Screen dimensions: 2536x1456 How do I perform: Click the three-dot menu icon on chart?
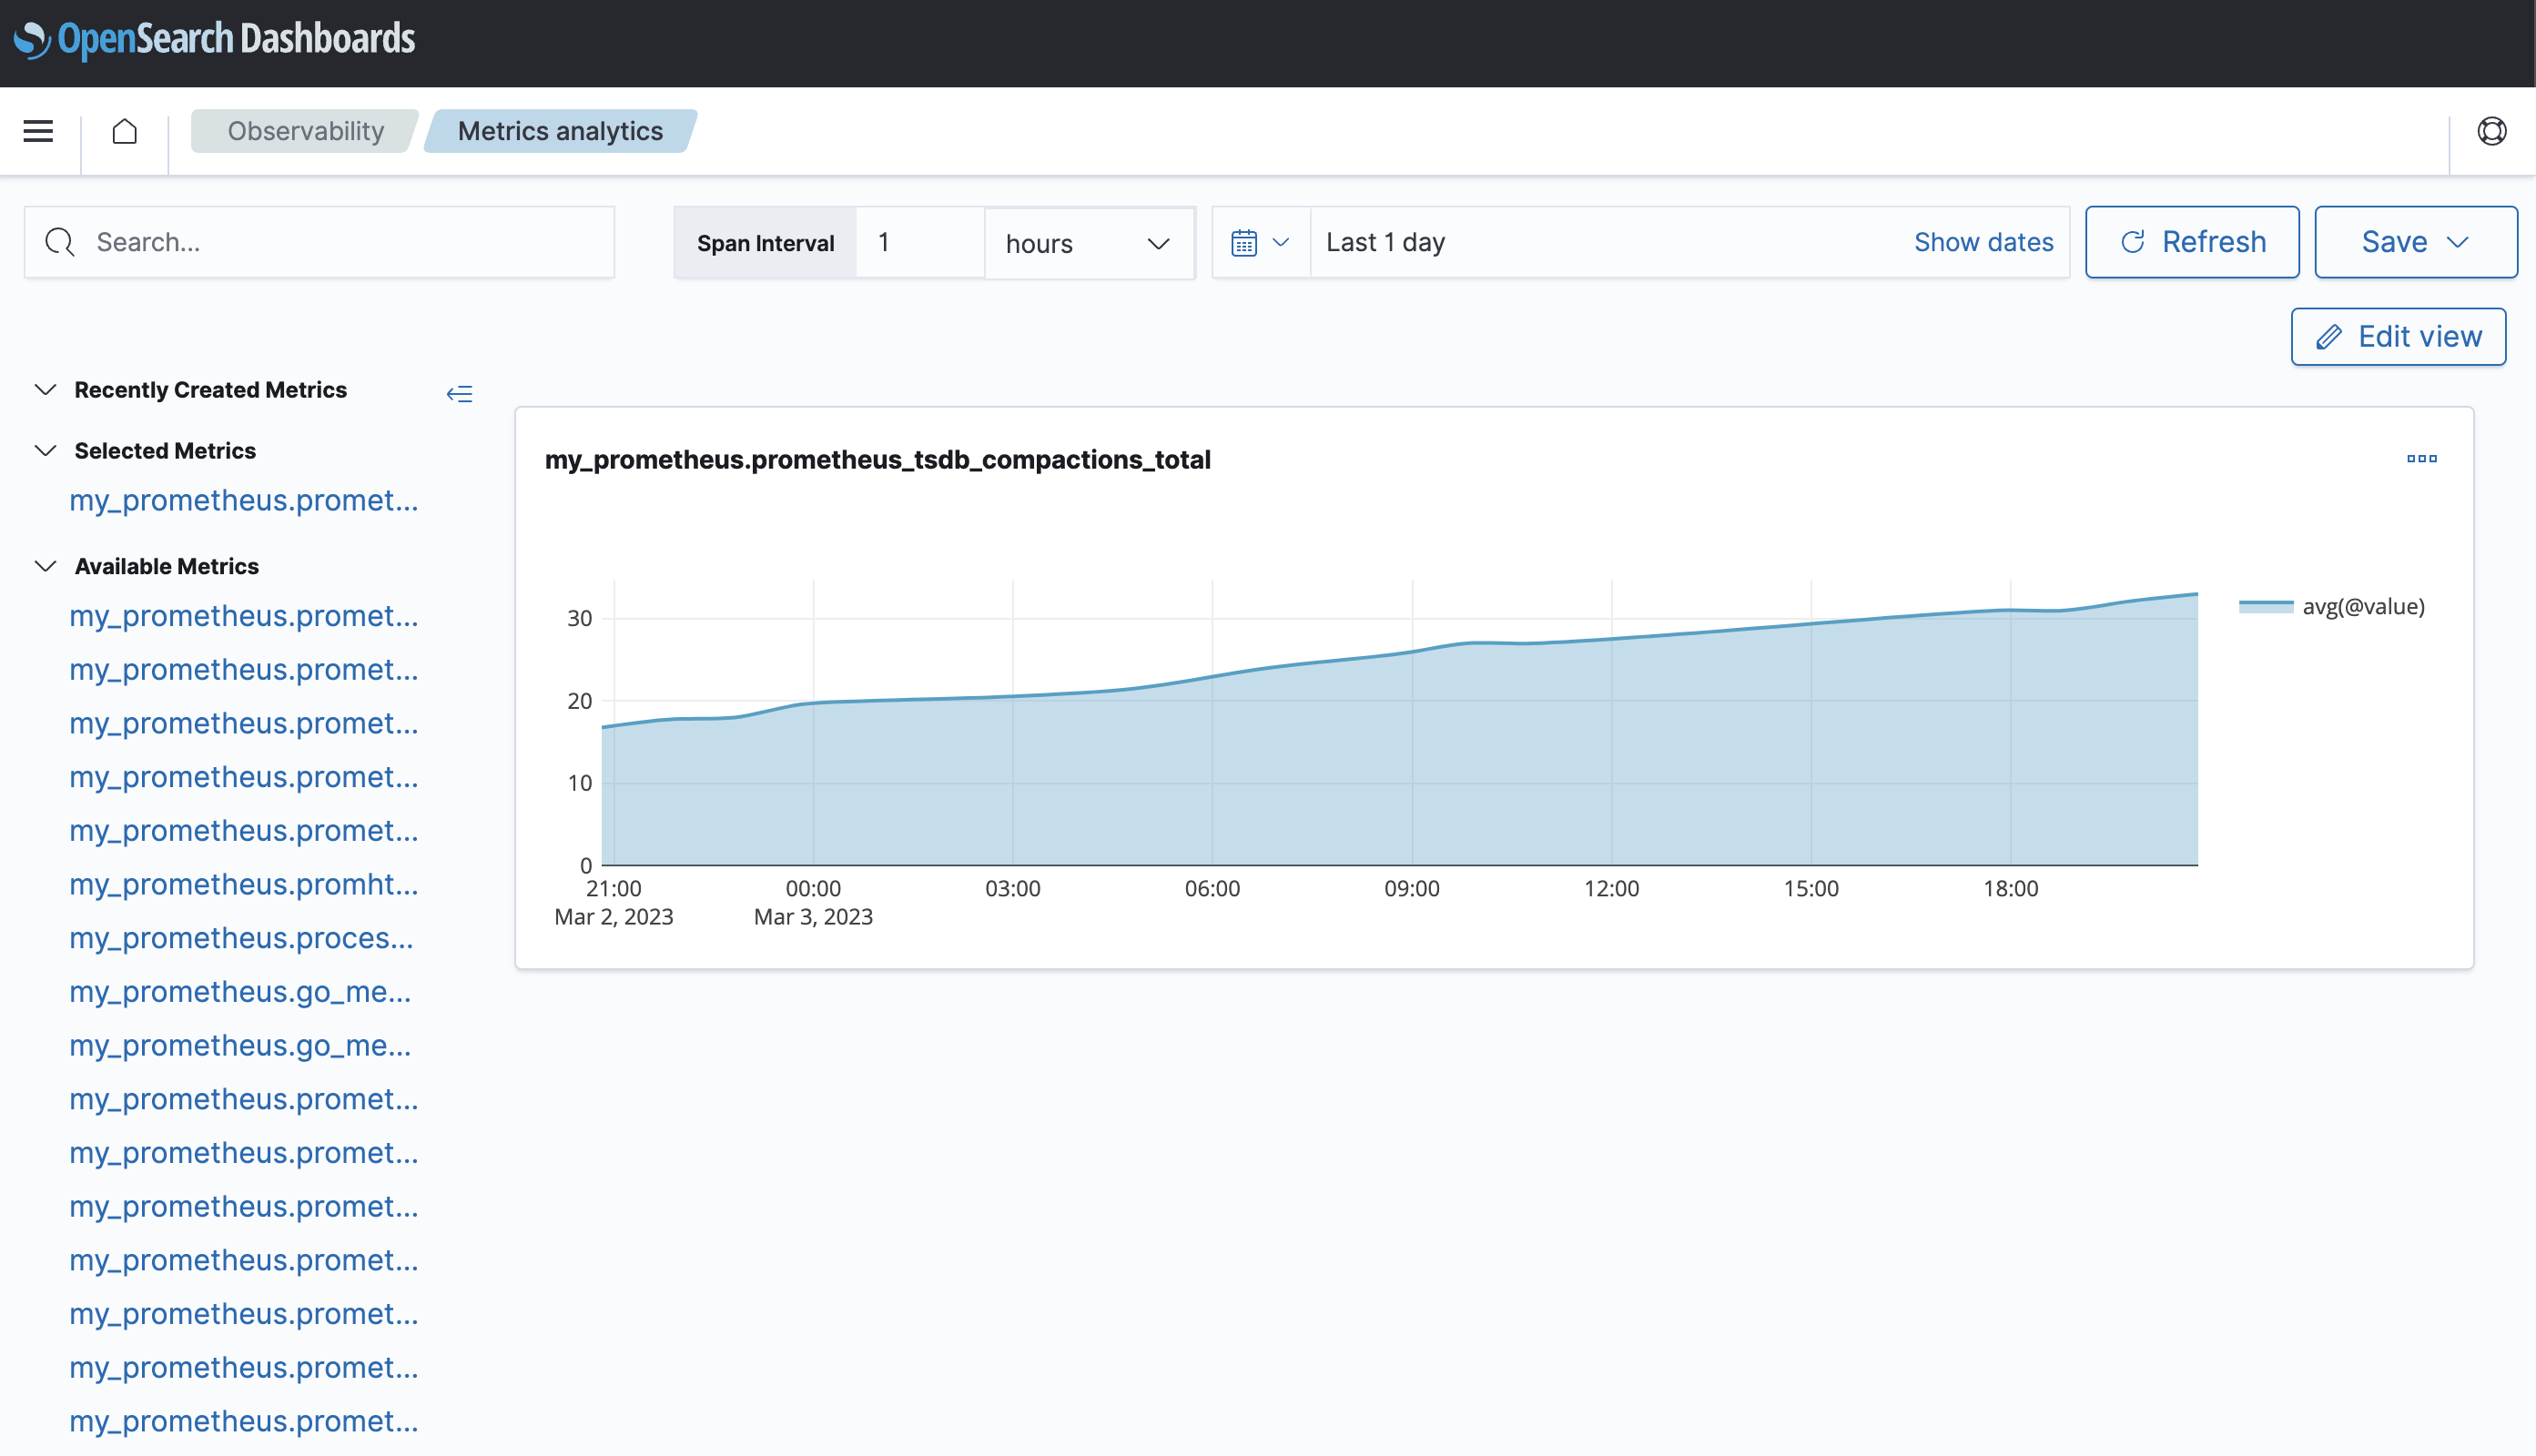pyautogui.click(x=2421, y=460)
